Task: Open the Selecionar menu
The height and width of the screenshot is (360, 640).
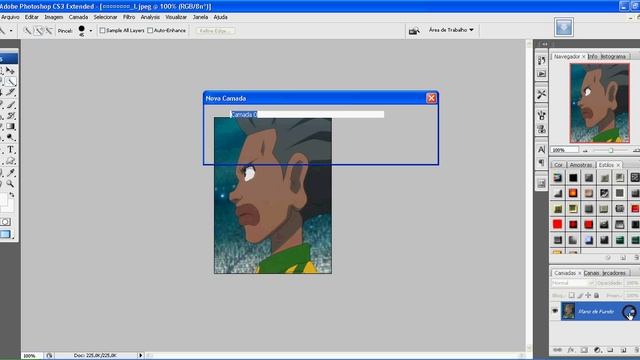Action: (105, 17)
